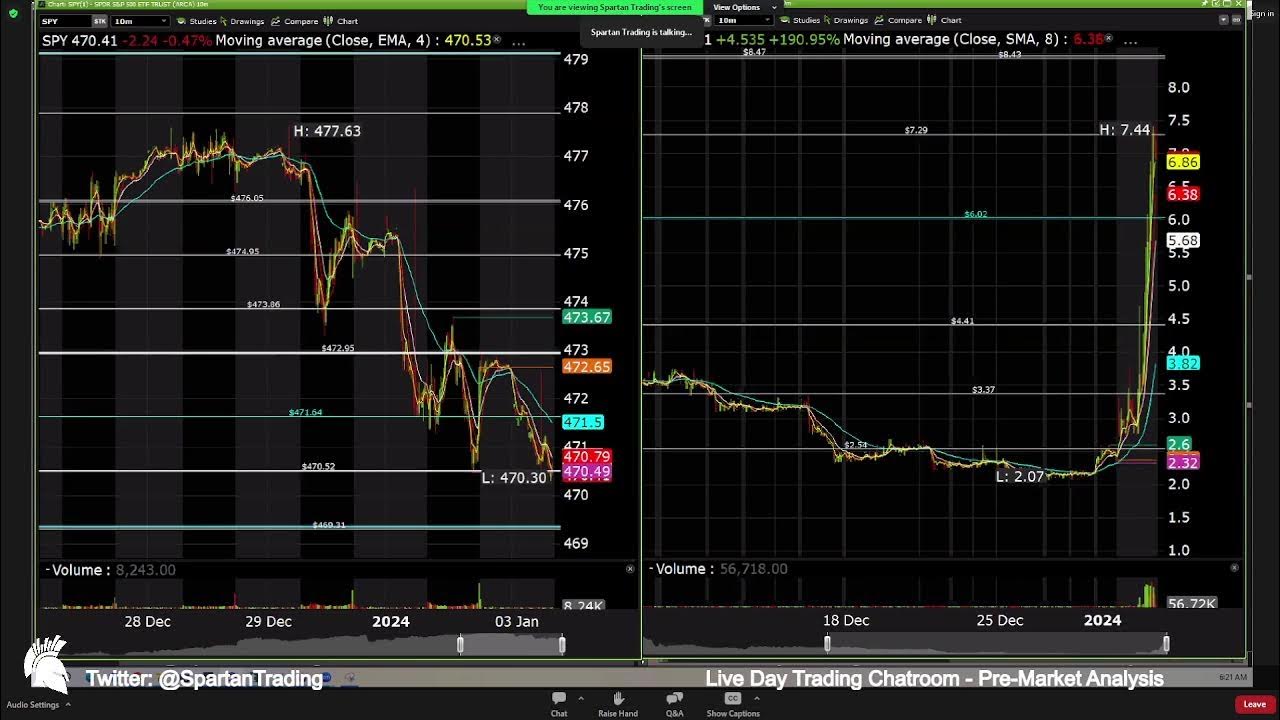Click the $3.37 level label in right chart
Image resolution: width=1280 pixels, height=720 pixels.
[983, 389]
